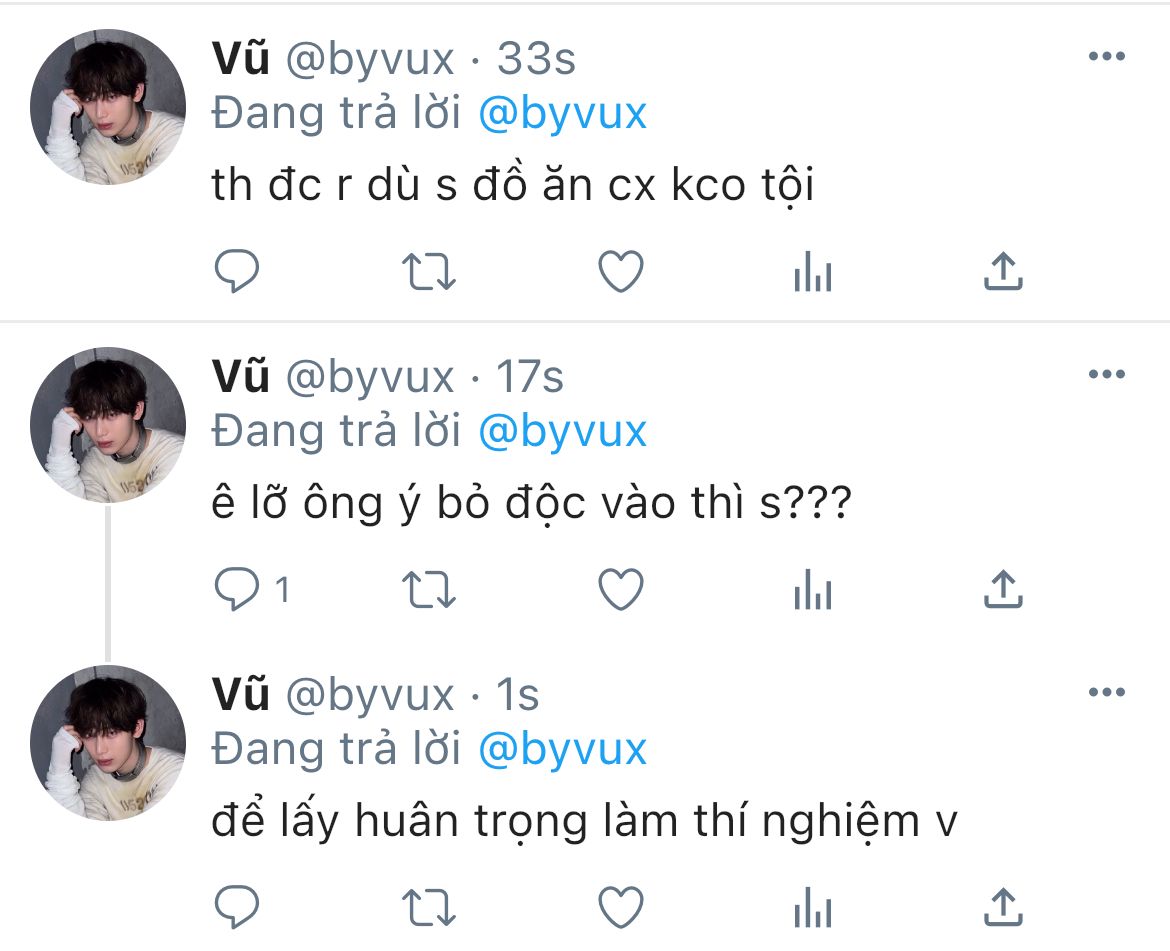1170x951 pixels.
Task: Open Vũ's profile picture on the 17s tweet
Action: pyautogui.click(x=108, y=425)
